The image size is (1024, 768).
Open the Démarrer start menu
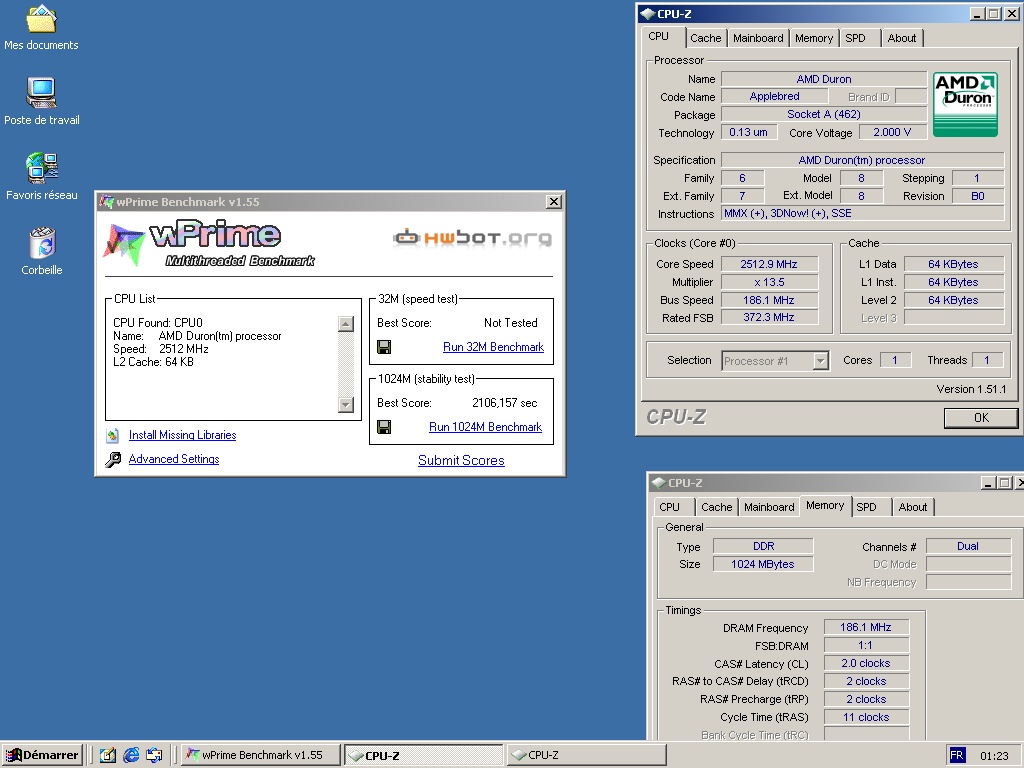pos(42,755)
